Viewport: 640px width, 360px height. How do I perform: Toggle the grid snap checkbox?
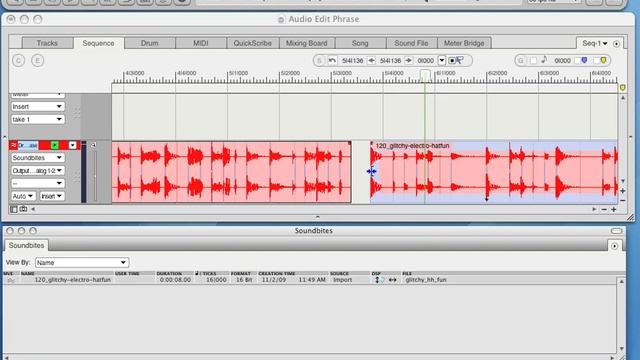[533, 60]
